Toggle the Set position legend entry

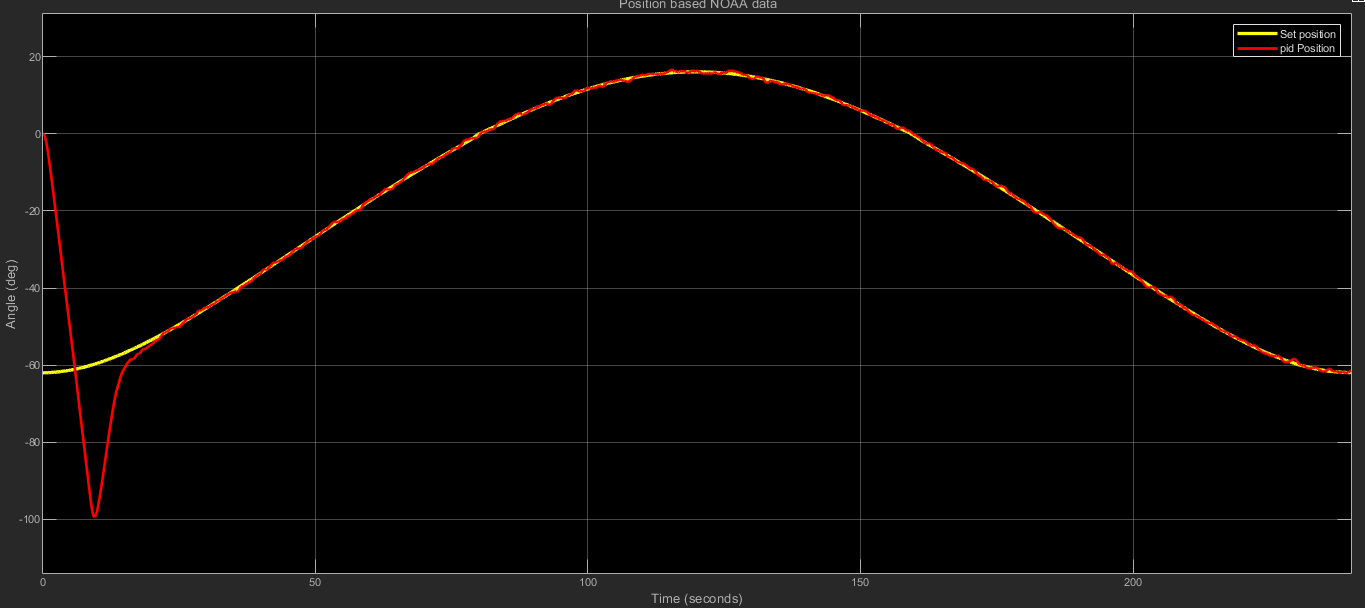point(1307,35)
